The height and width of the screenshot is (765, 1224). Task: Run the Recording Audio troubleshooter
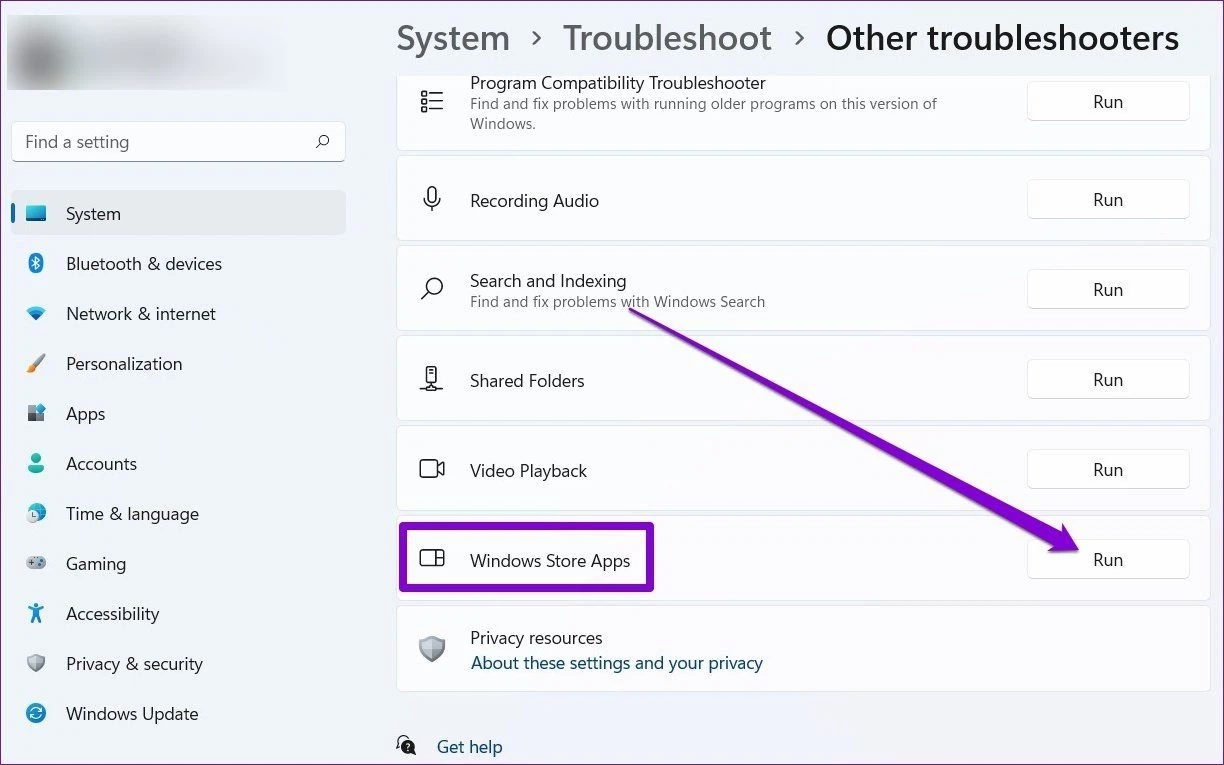click(x=1108, y=200)
